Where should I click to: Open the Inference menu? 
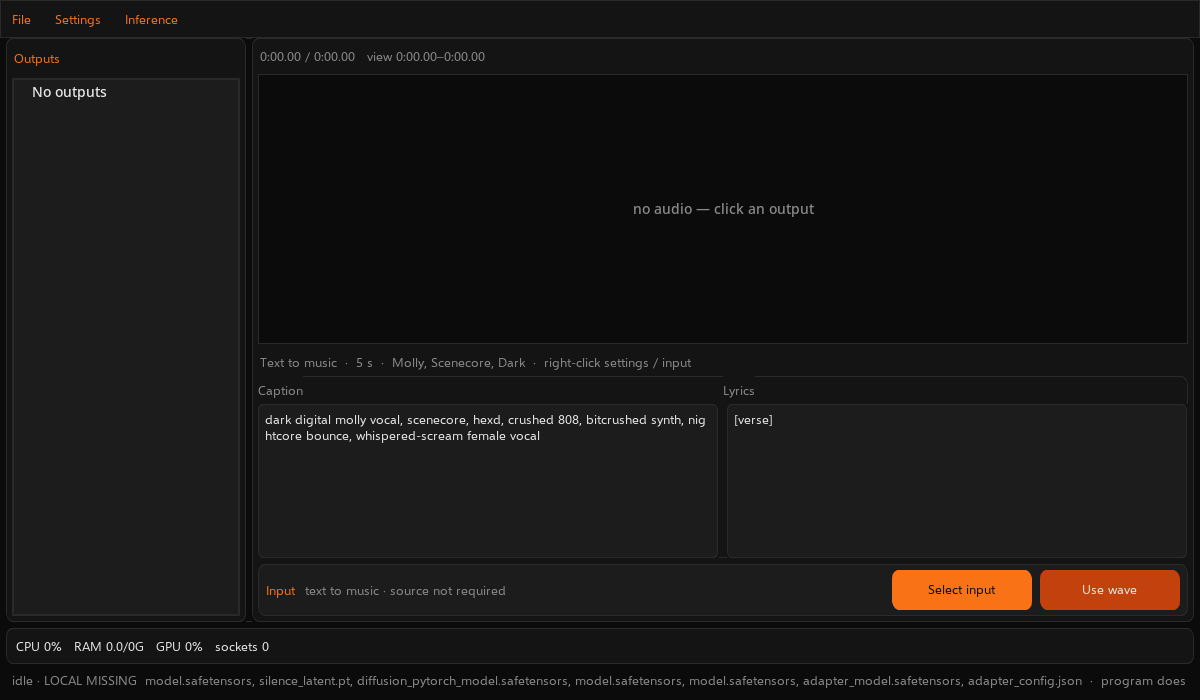pos(151,20)
